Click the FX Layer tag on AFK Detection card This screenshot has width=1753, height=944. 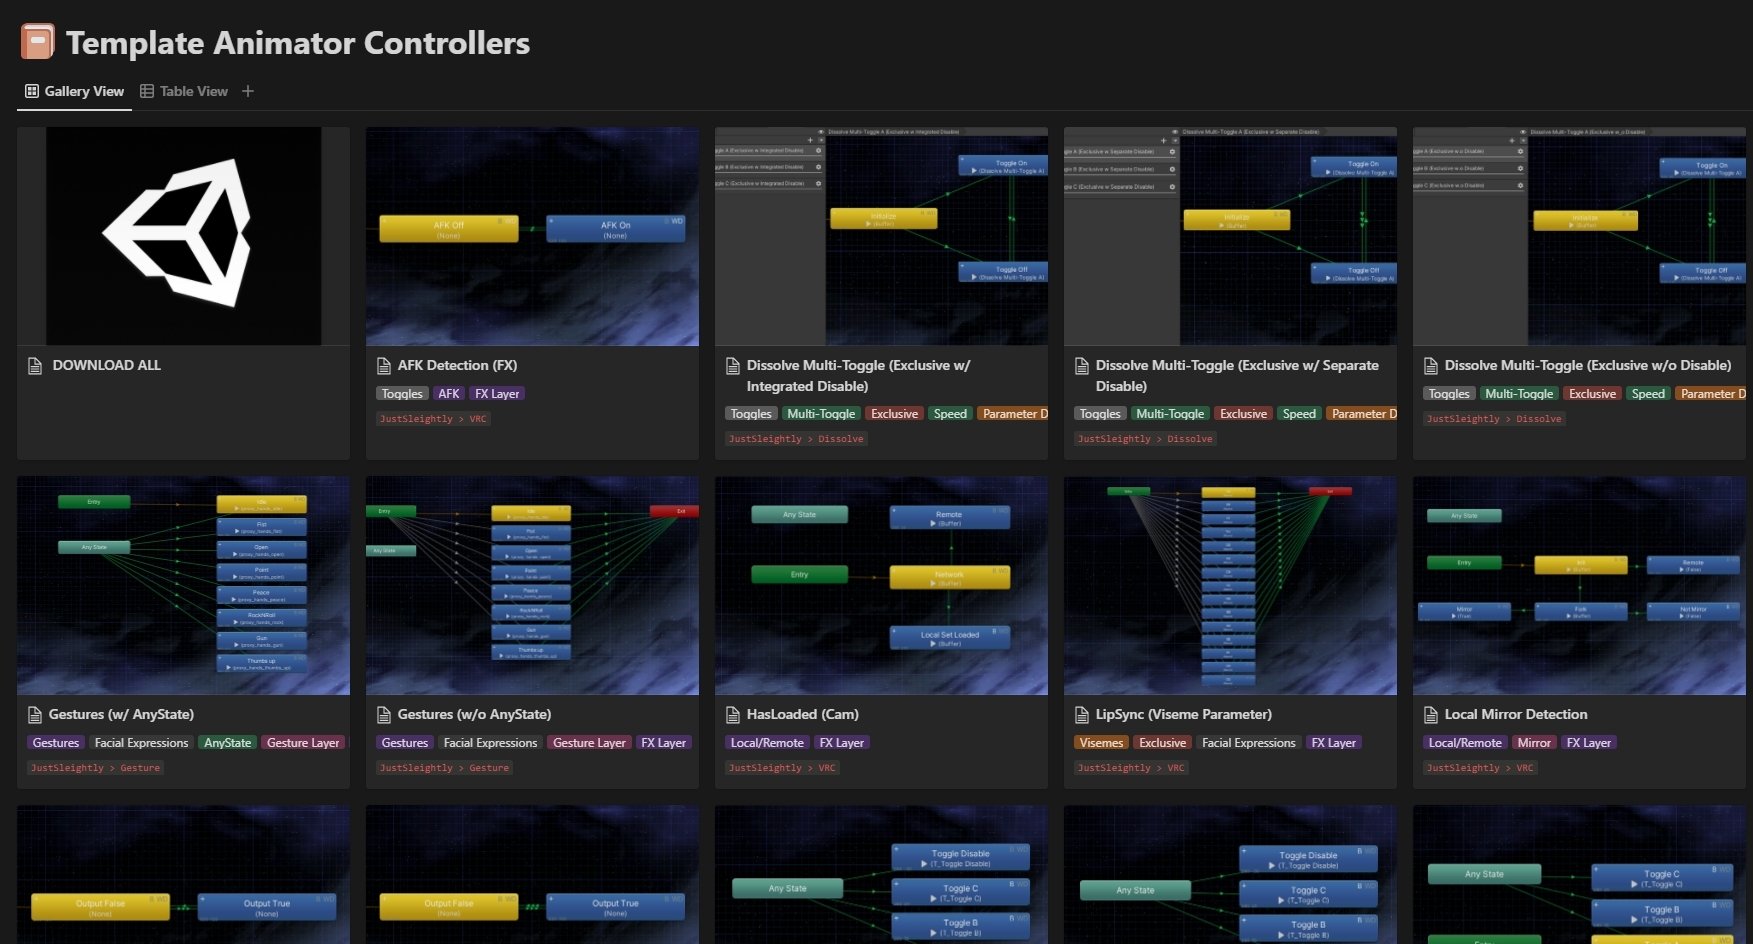497,393
